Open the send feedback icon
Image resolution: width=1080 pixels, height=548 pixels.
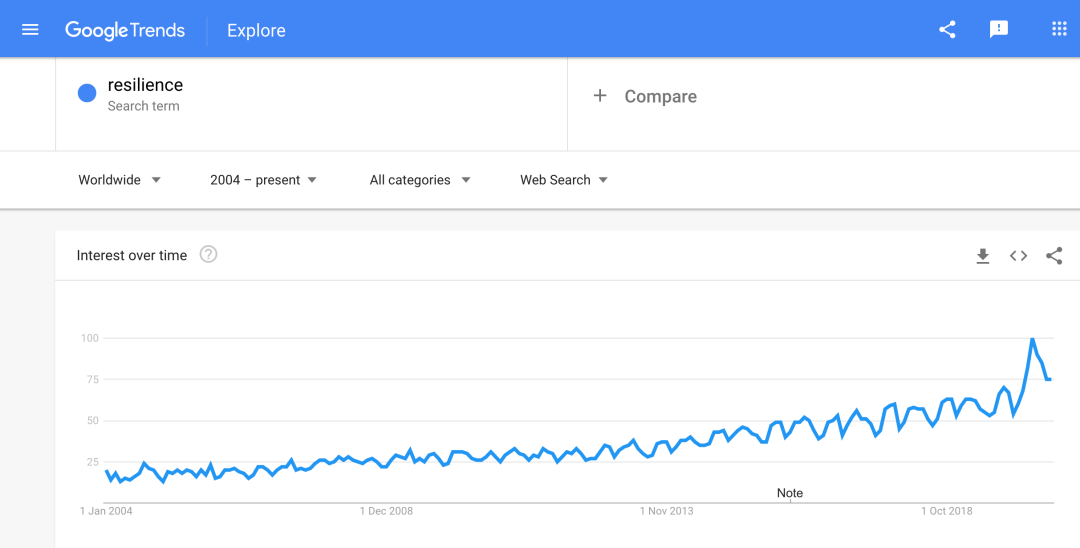point(999,30)
